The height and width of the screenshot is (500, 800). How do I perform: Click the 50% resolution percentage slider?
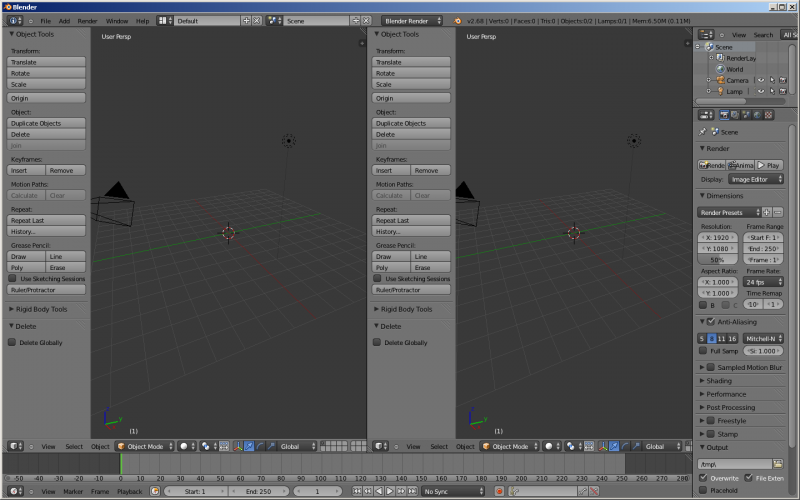(718, 259)
